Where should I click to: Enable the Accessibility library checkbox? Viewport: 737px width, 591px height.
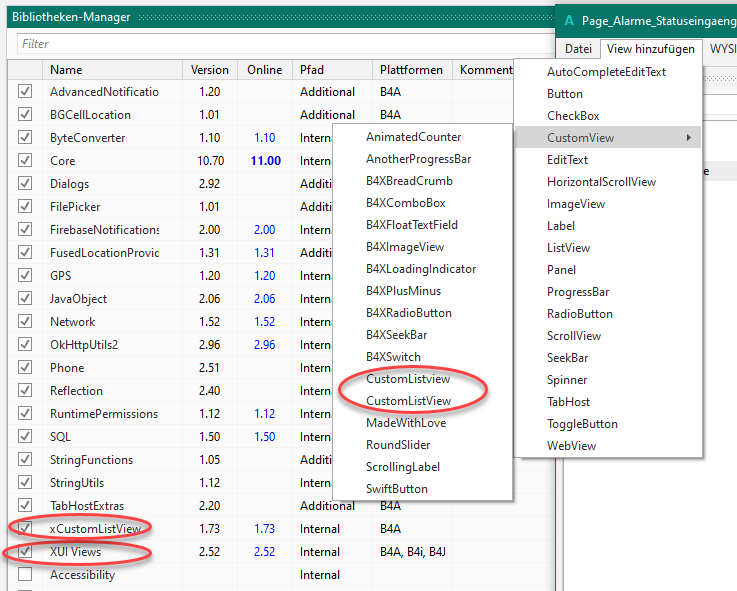pos(25,575)
